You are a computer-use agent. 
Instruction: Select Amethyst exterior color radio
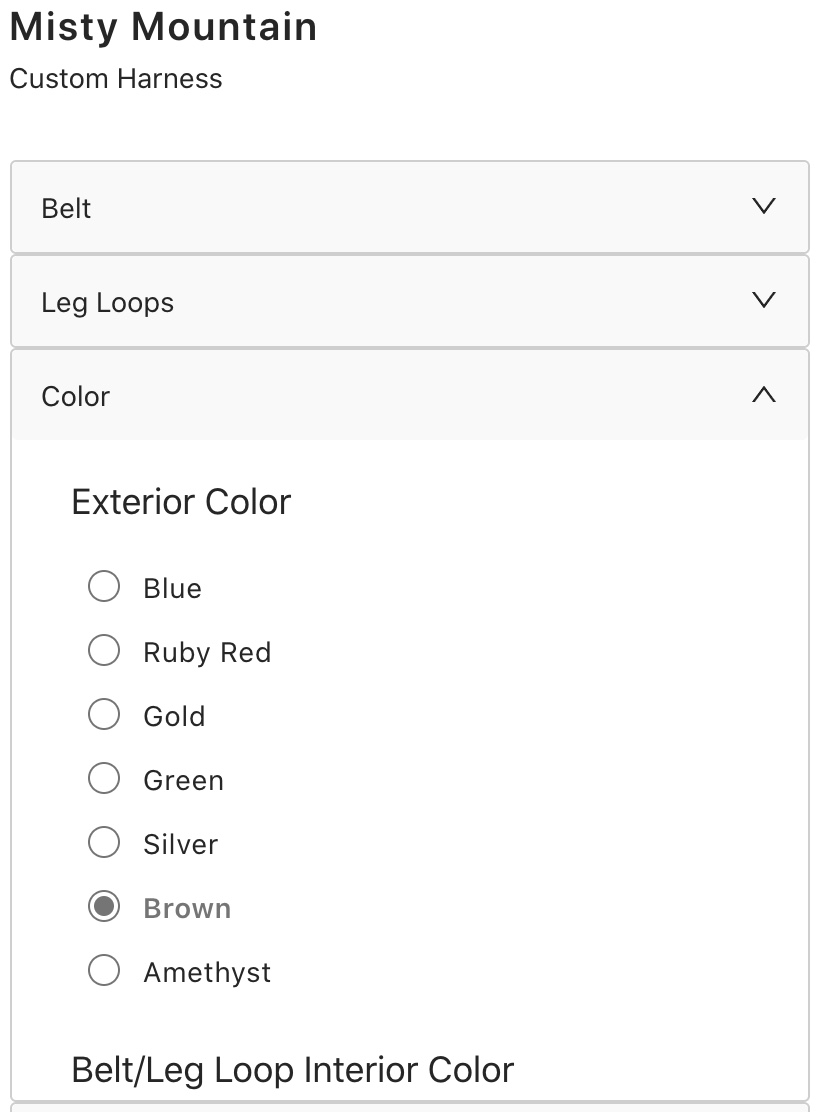(x=104, y=970)
